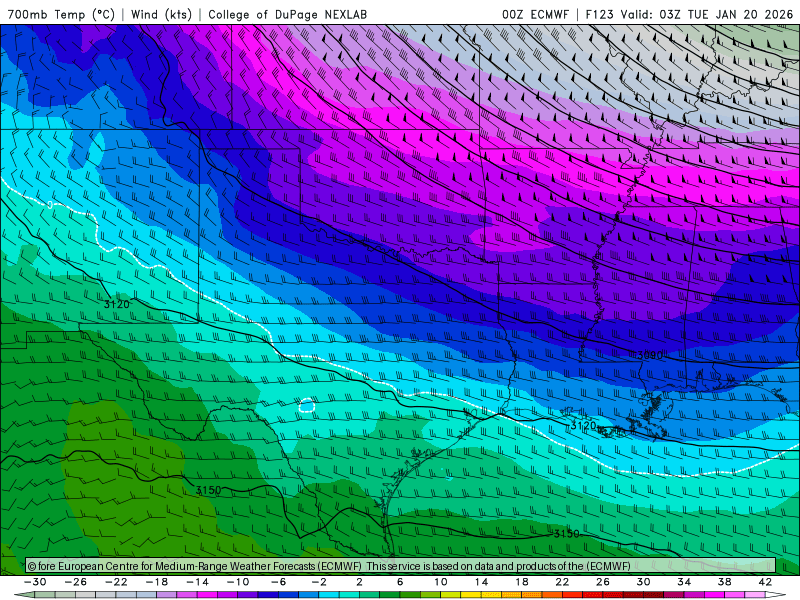Image resolution: width=800 pixels, height=600 pixels.
Task: Click 'College of DuPage NEXLAB' header text
Action: pyautogui.click(x=287, y=14)
